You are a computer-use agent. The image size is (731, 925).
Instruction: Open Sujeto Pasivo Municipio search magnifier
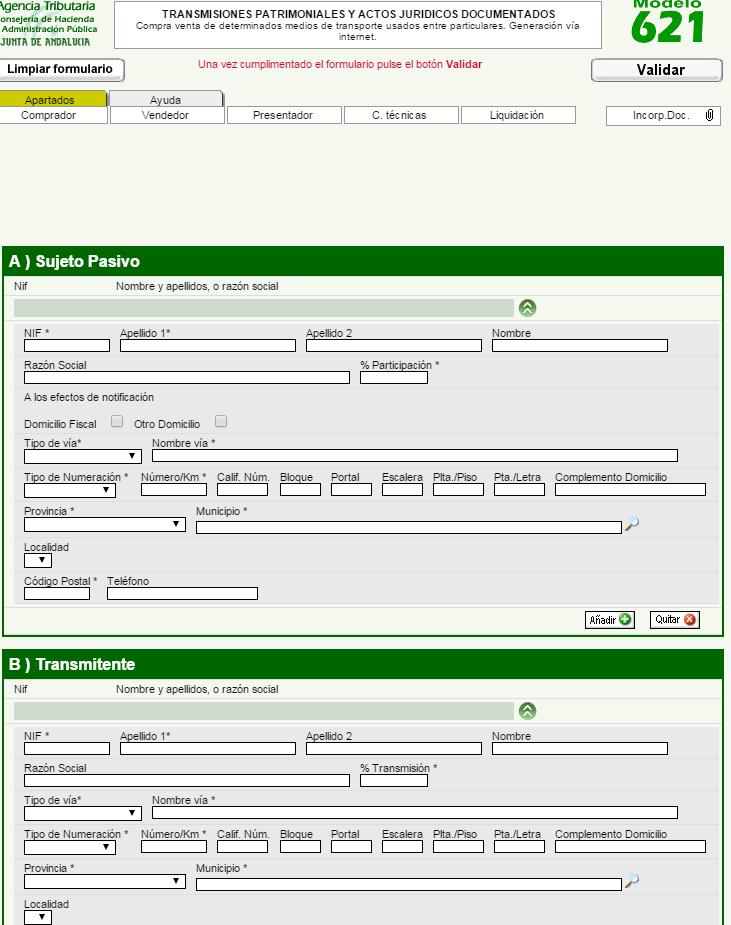[632, 524]
